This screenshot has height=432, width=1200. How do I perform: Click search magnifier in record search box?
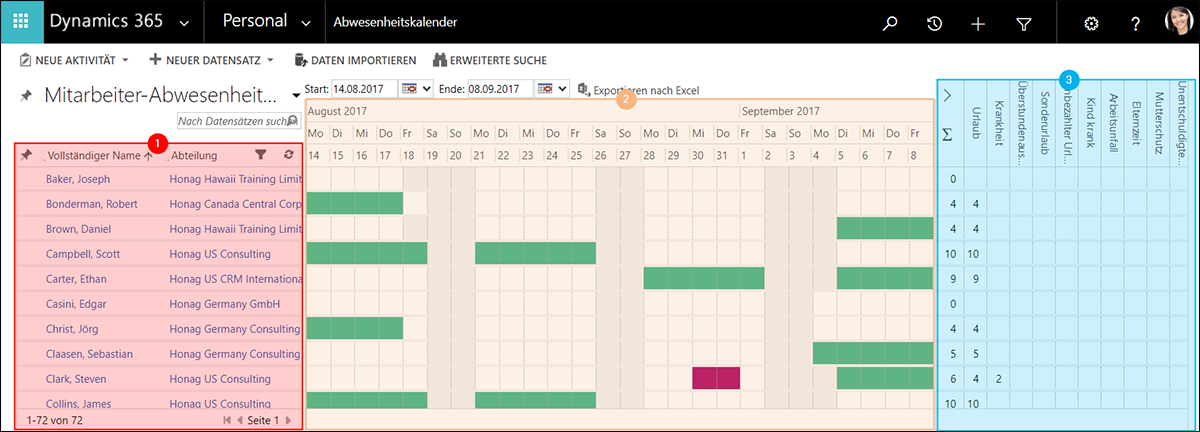293,121
